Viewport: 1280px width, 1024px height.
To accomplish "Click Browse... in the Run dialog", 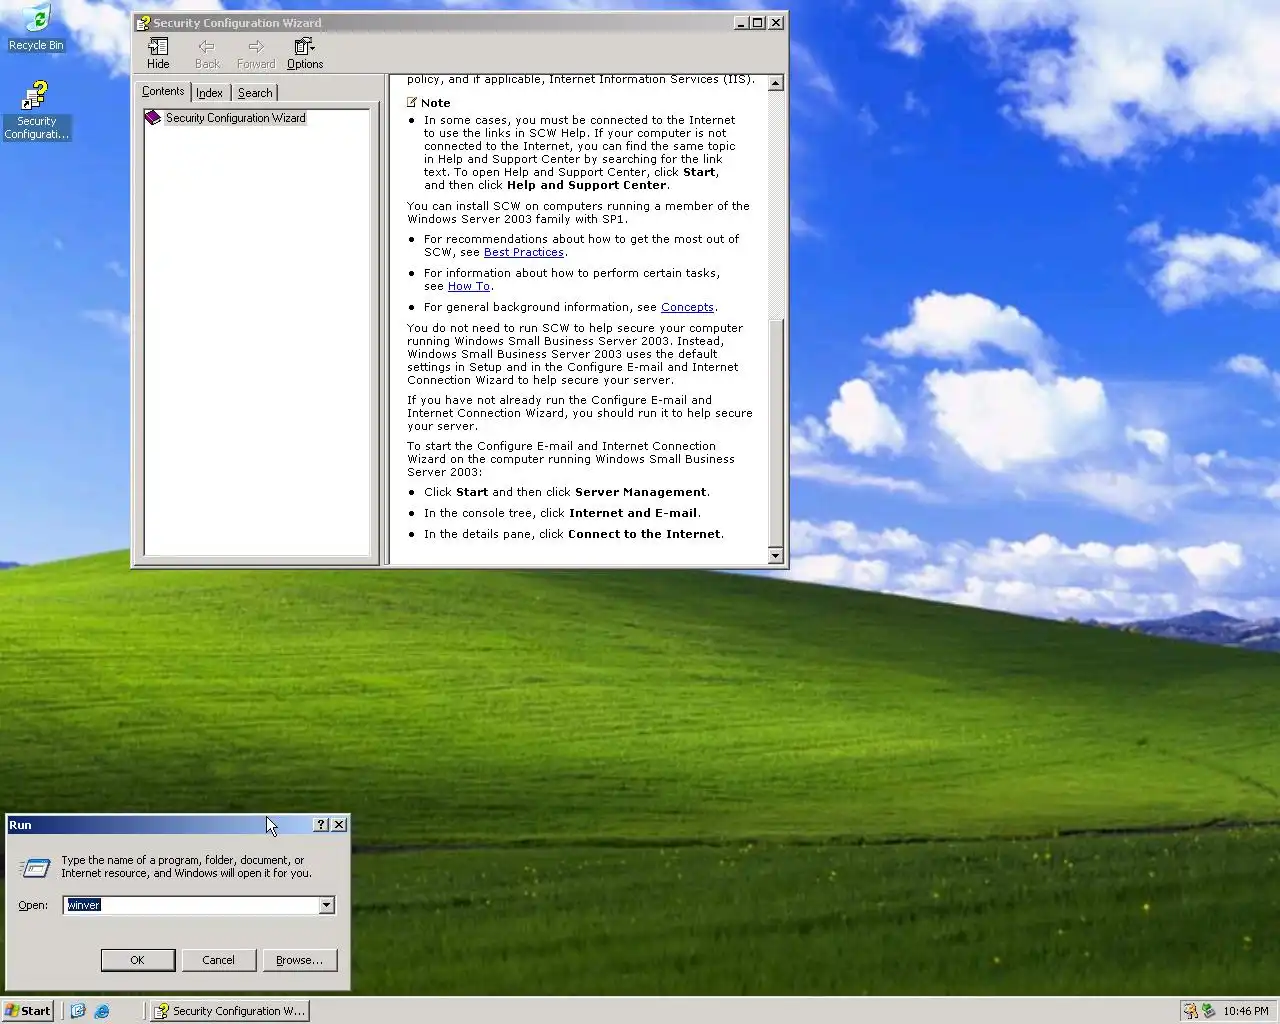I will click(299, 960).
